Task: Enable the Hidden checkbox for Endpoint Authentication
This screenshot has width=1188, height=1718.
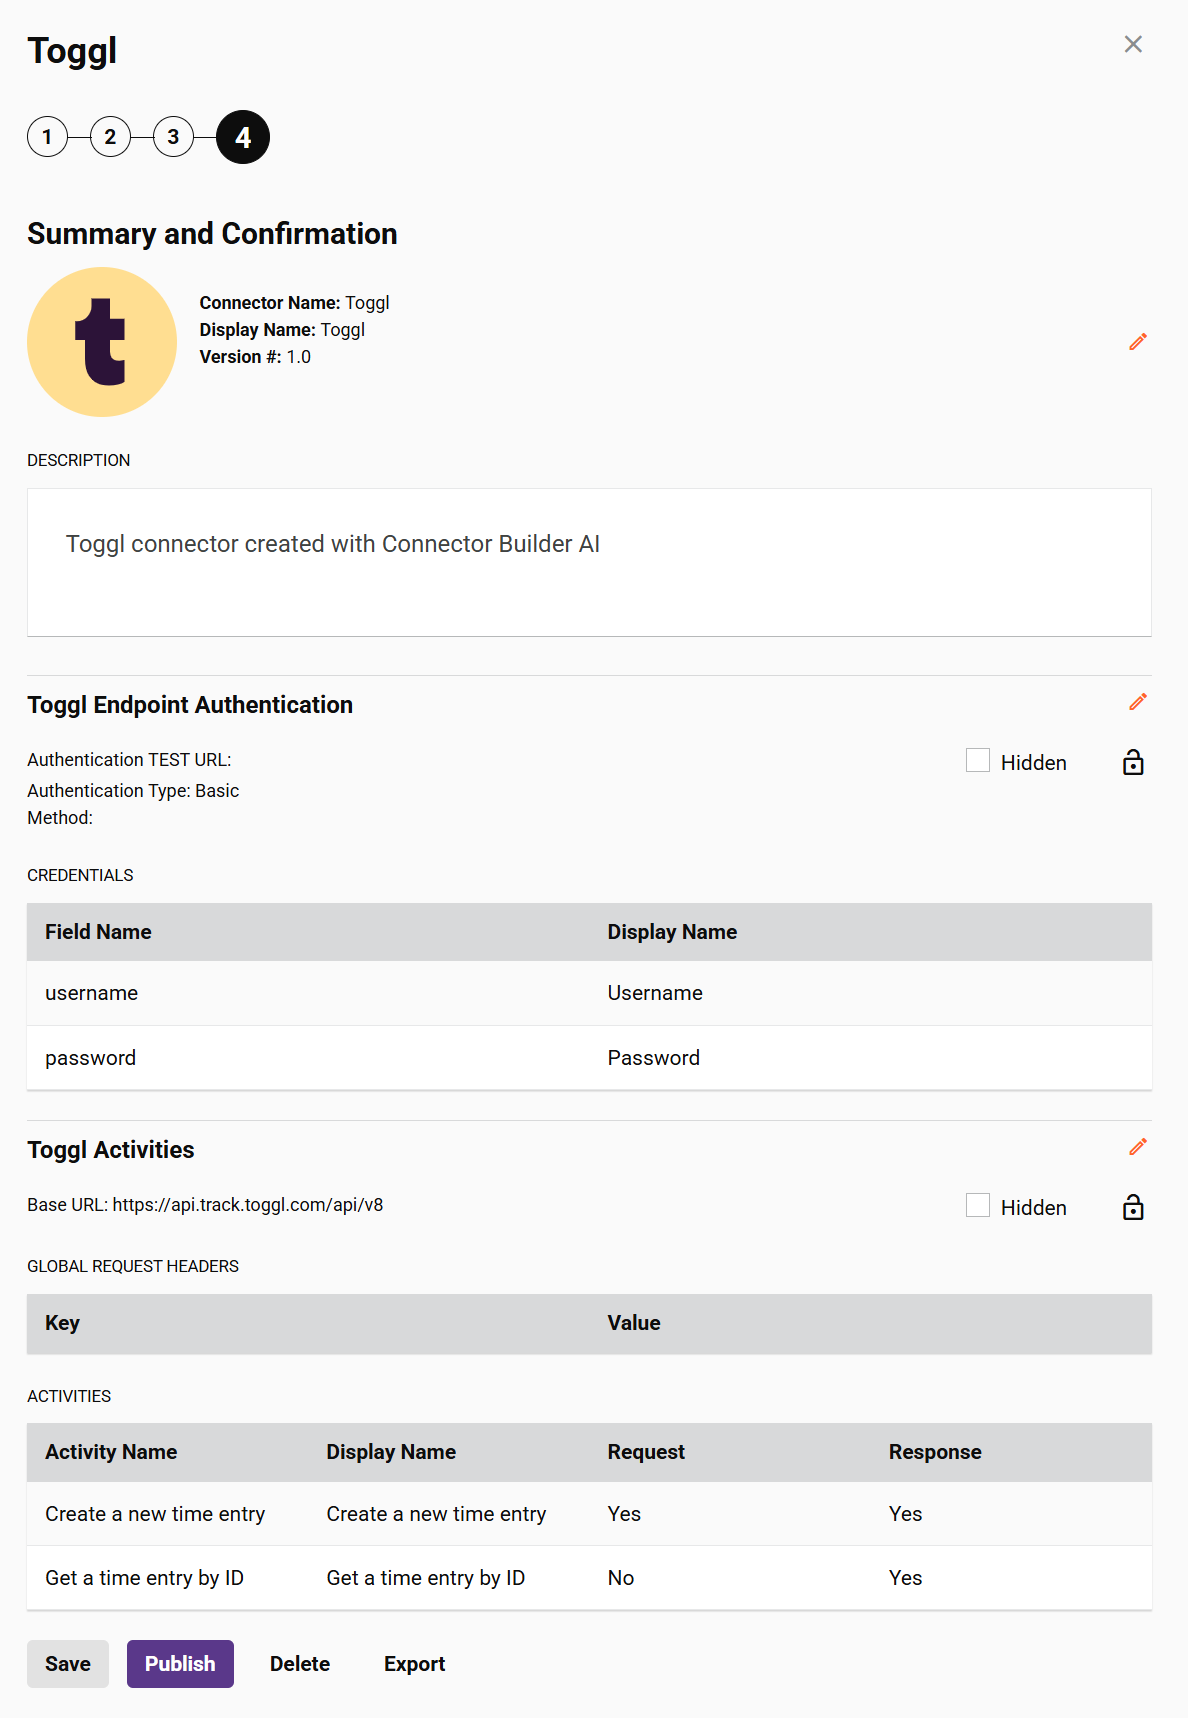Action: (x=977, y=760)
